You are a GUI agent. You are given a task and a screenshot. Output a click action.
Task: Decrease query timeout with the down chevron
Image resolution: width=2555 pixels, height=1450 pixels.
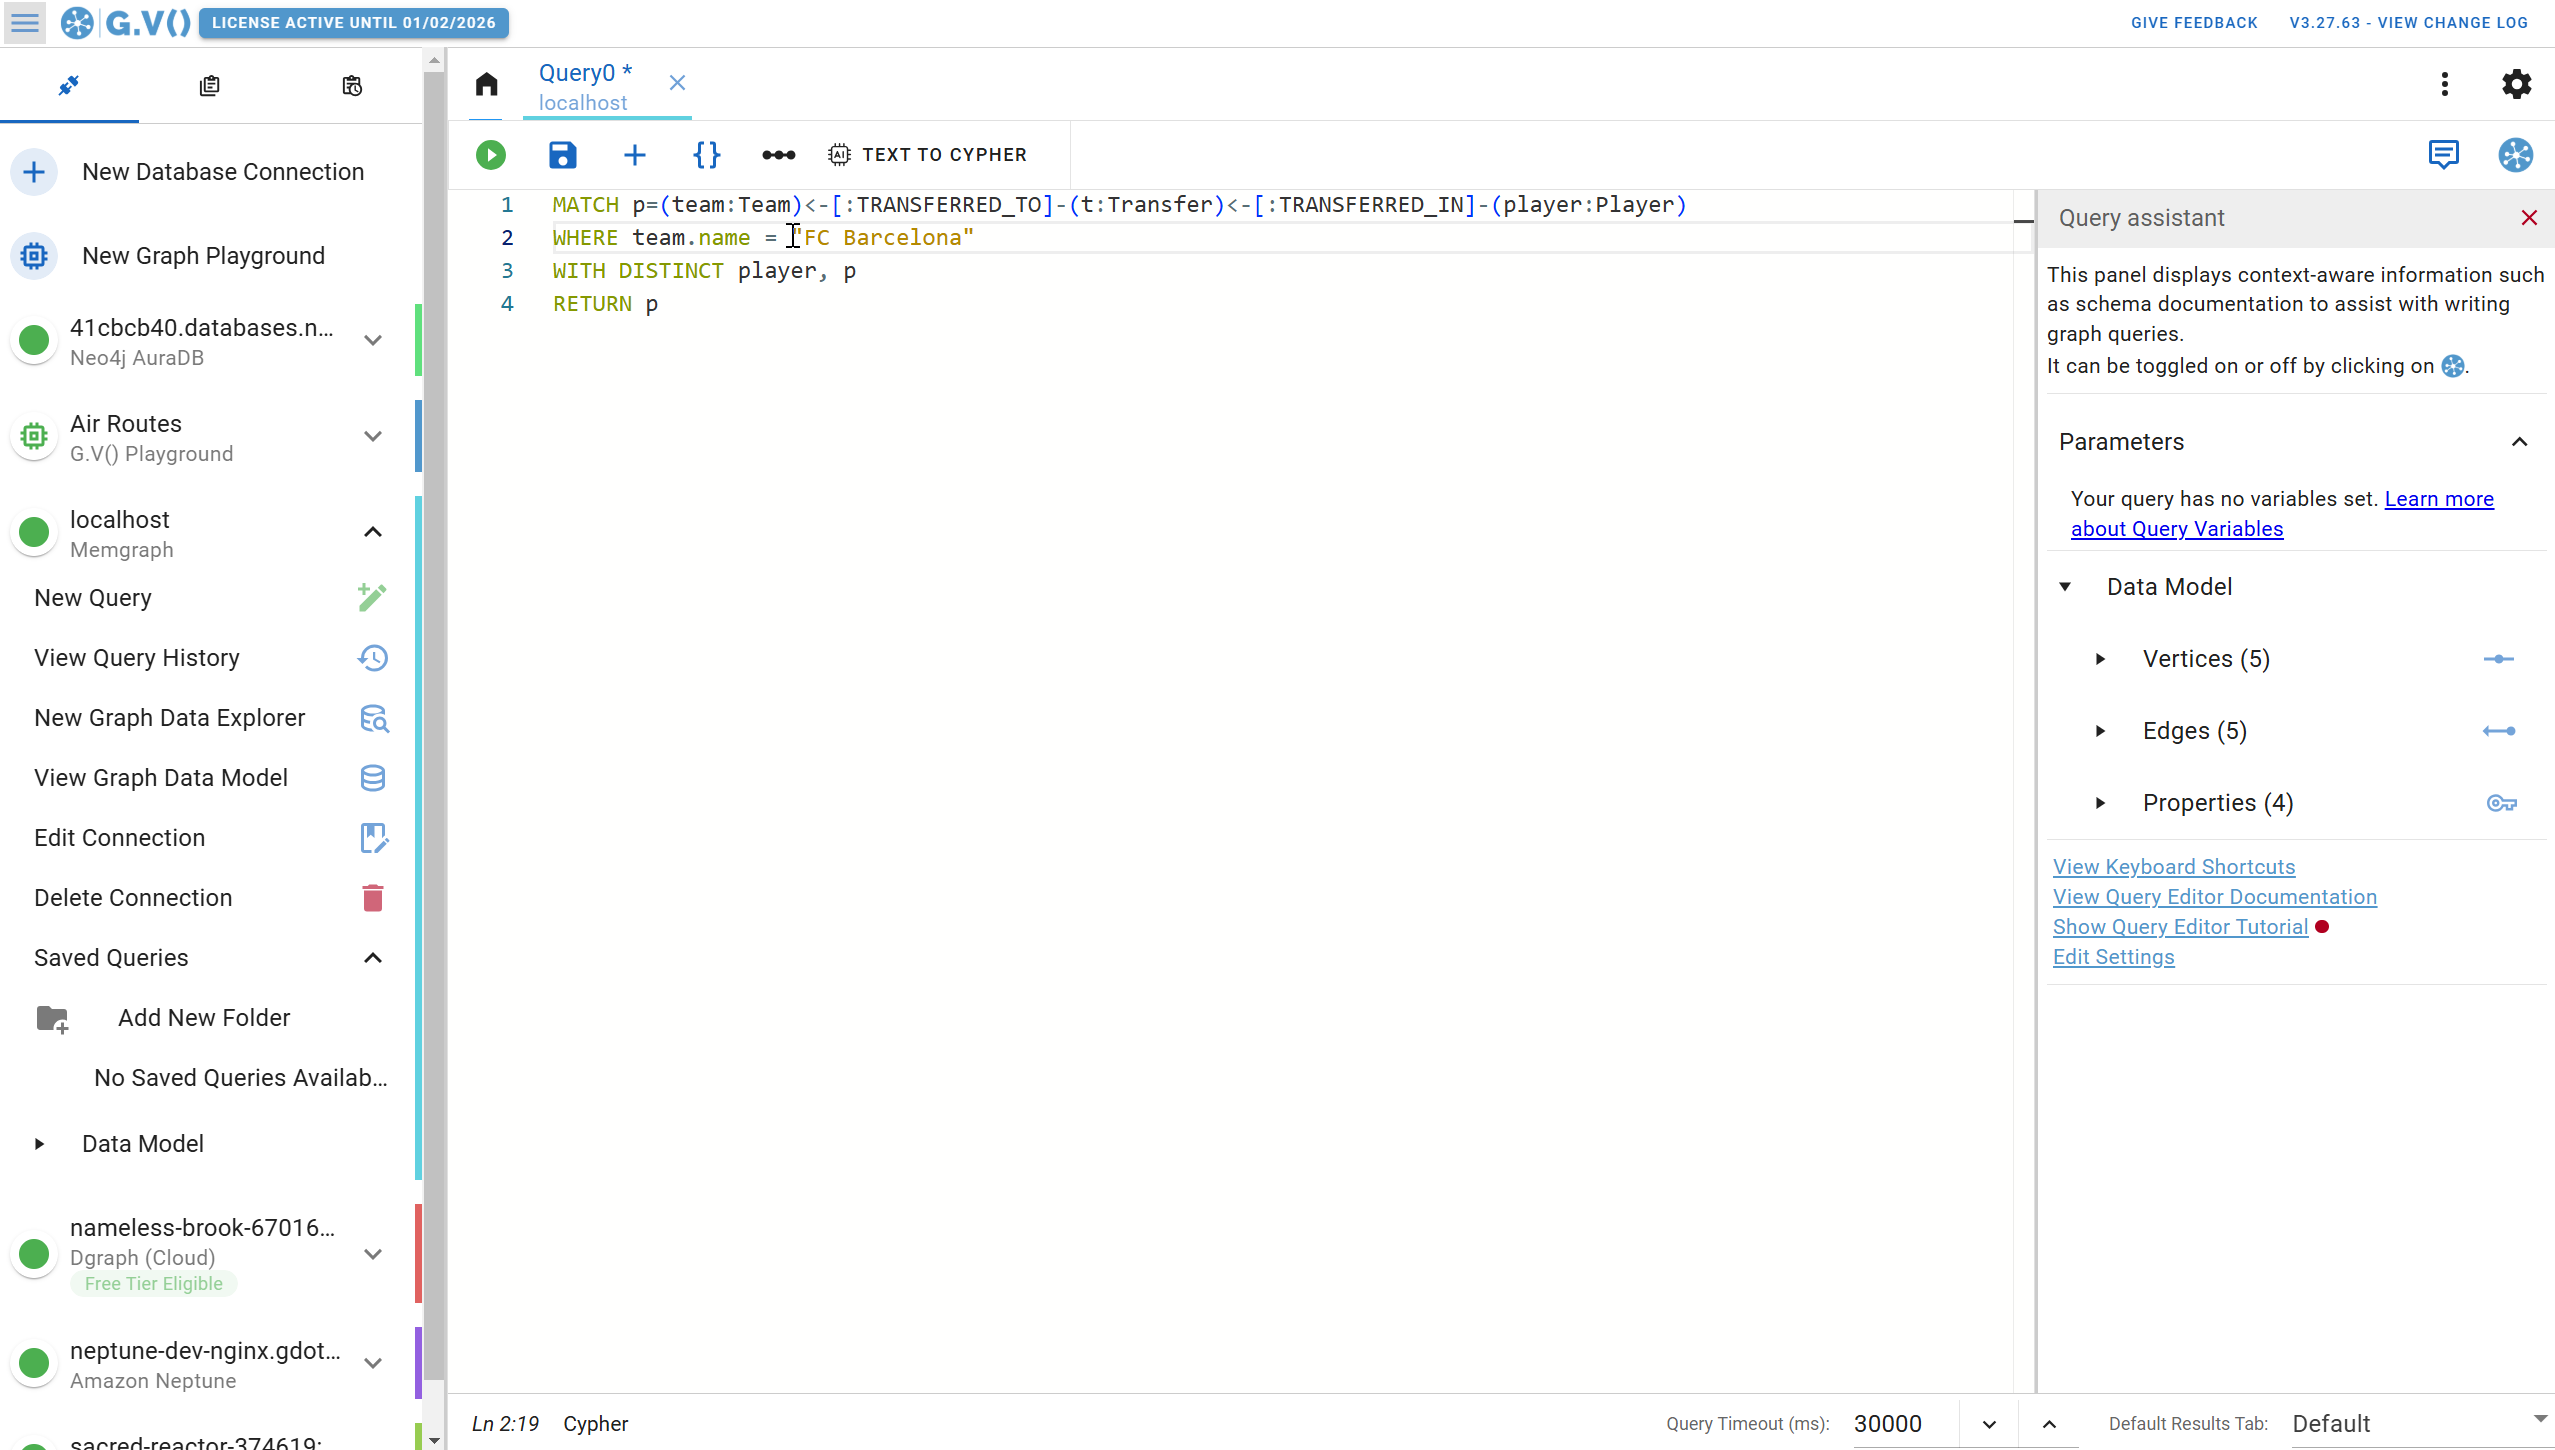pyautogui.click(x=1989, y=1425)
